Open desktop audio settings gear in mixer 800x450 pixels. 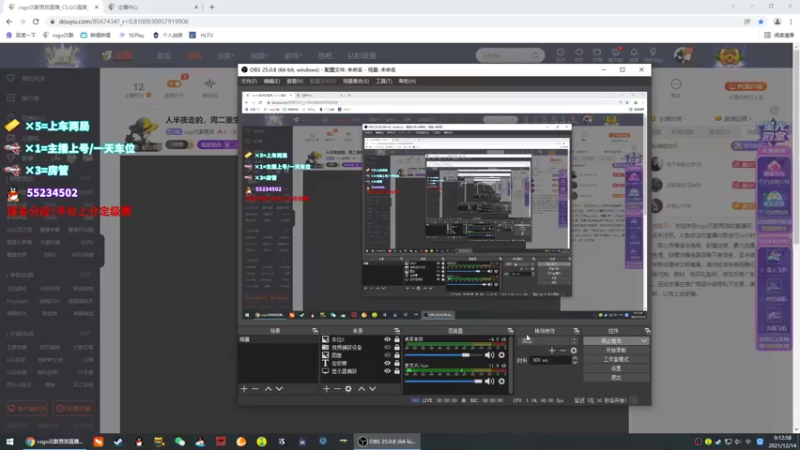[x=502, y=355]
